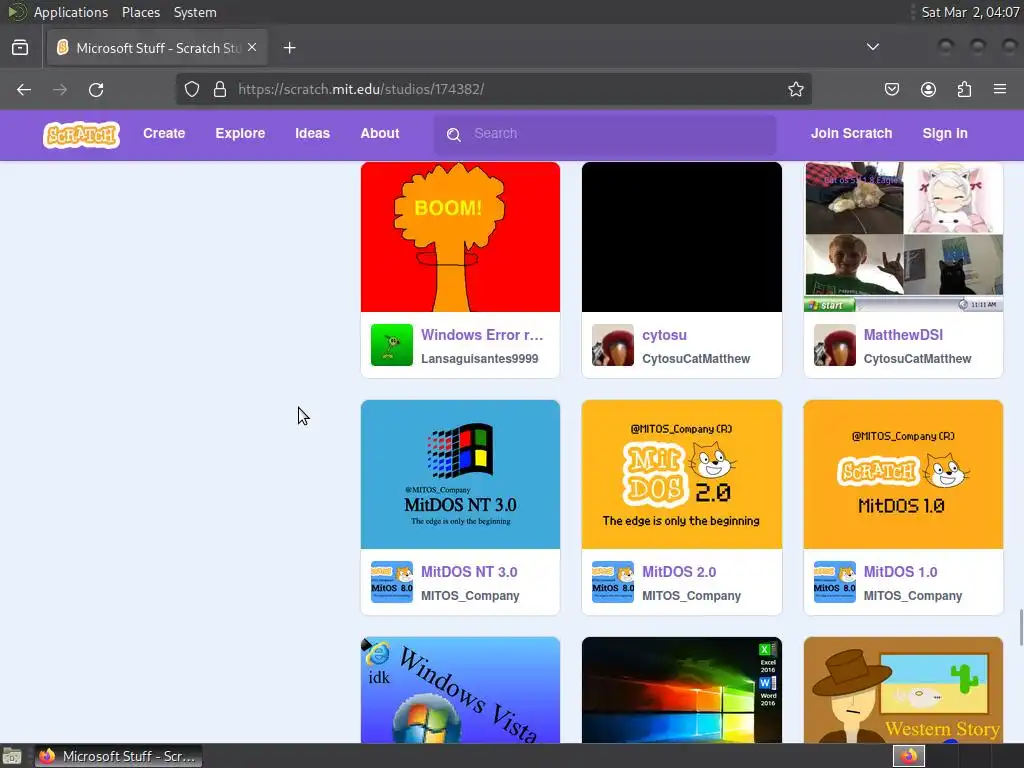The height and width of the screenshot is (768, 1024).
Task: Visit MITOS_Company link under MitDOS 2.0
Action: [692, 596]
